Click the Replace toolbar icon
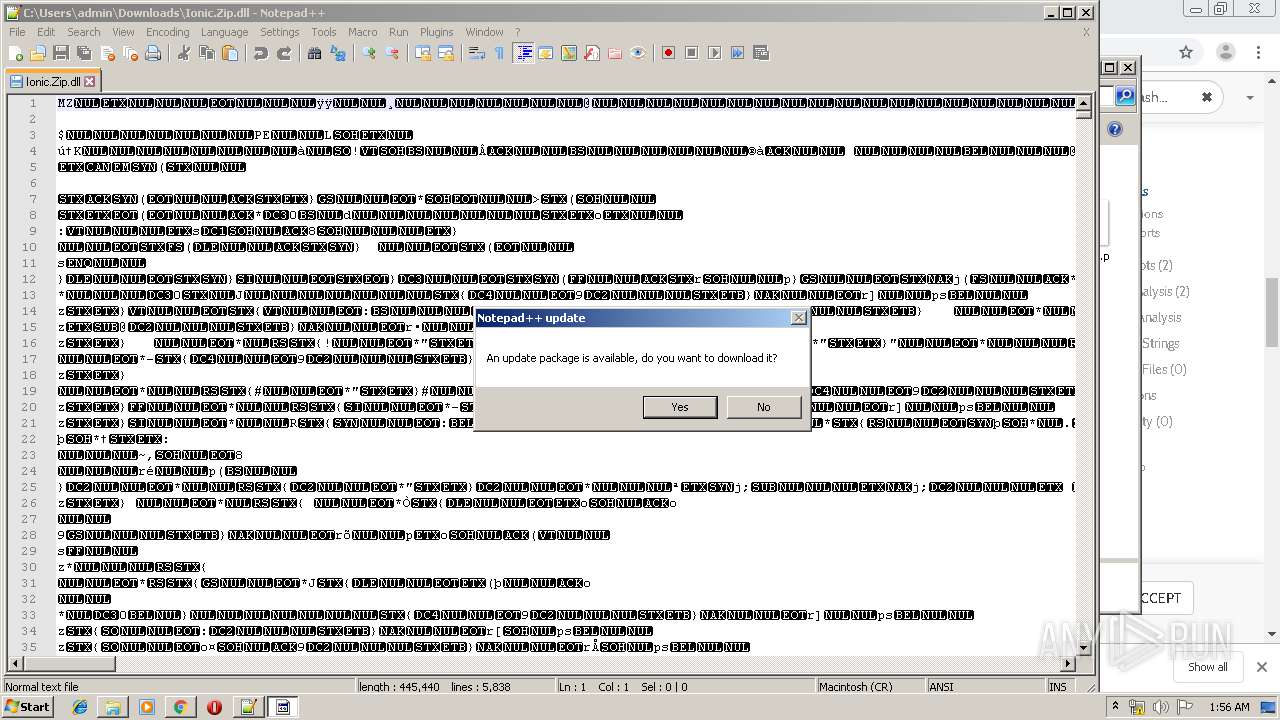Image resolution: width=1280 pixels, height=720 pixels. click(338, 53)
